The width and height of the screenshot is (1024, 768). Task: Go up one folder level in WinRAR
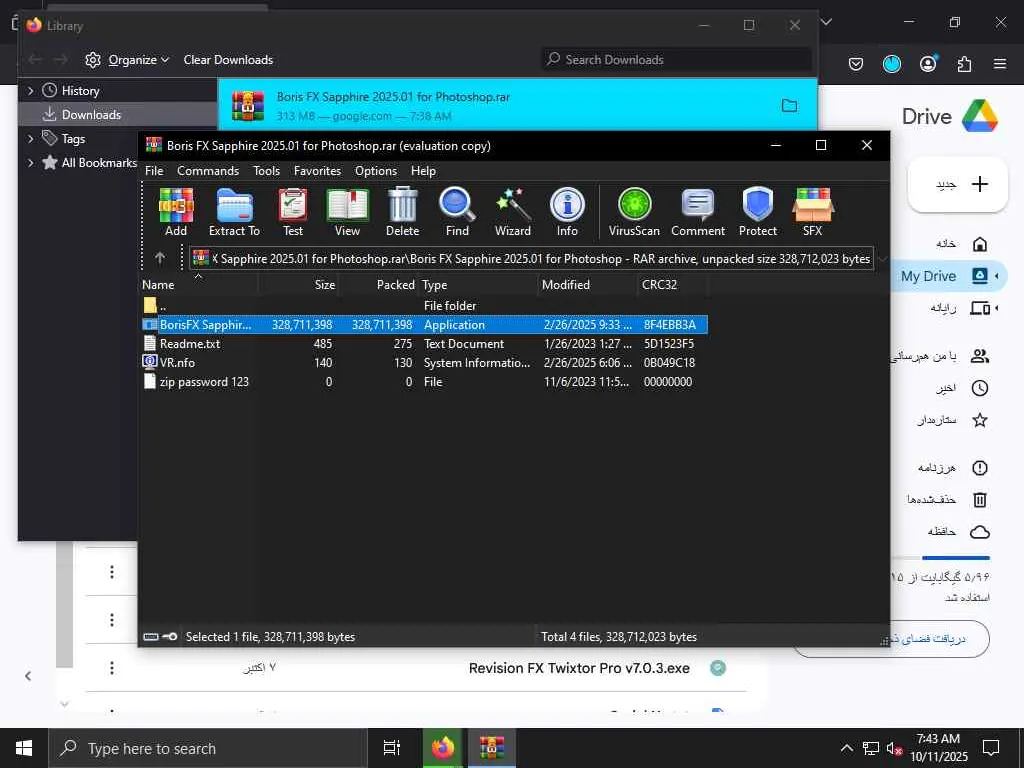click(x=160, y=258)
